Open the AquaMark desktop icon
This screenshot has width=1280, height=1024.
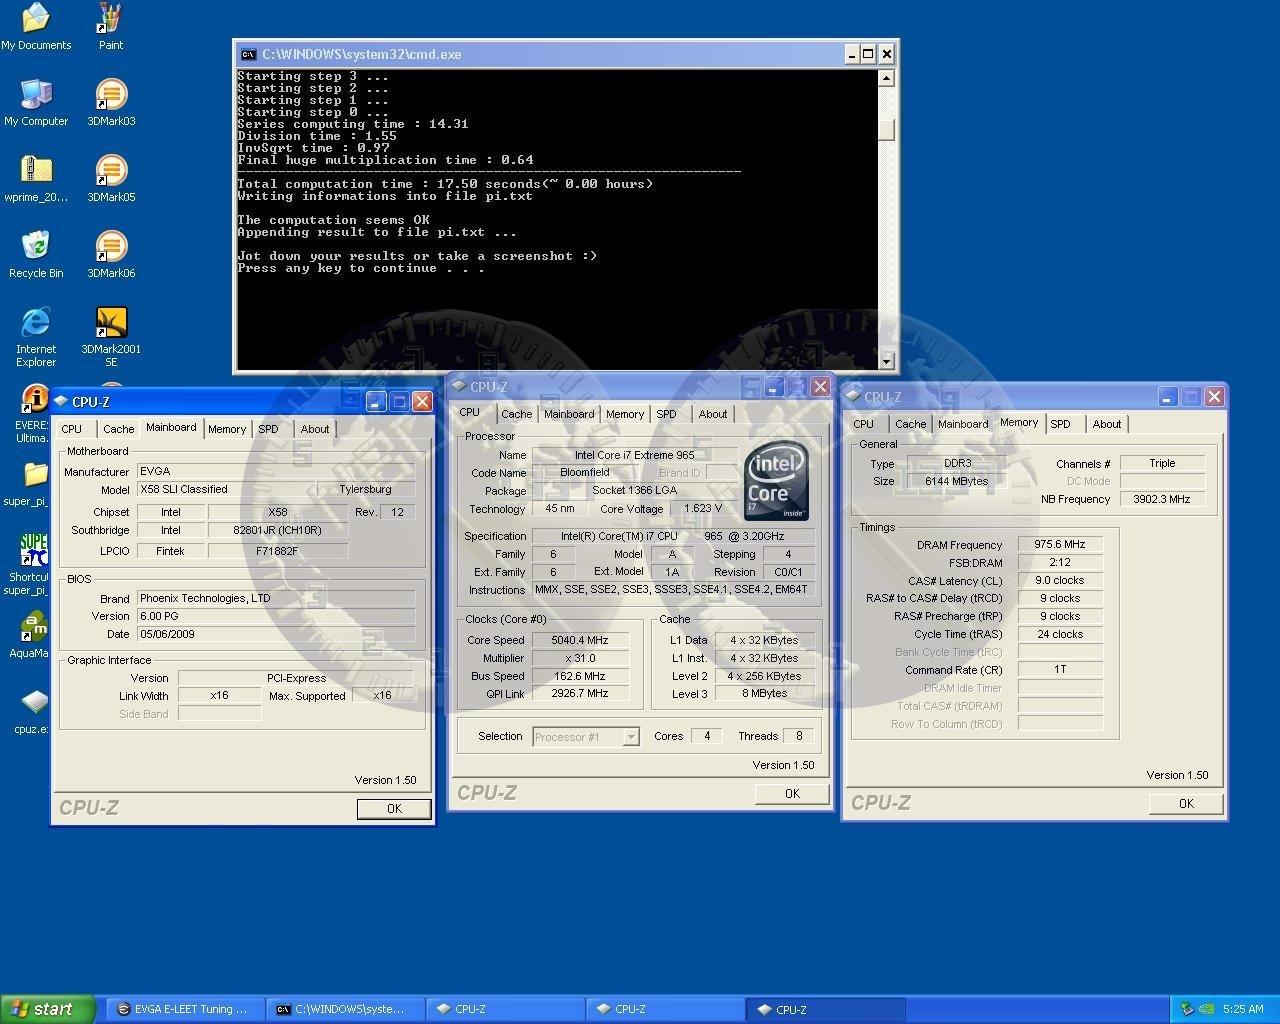coord(30,636)
